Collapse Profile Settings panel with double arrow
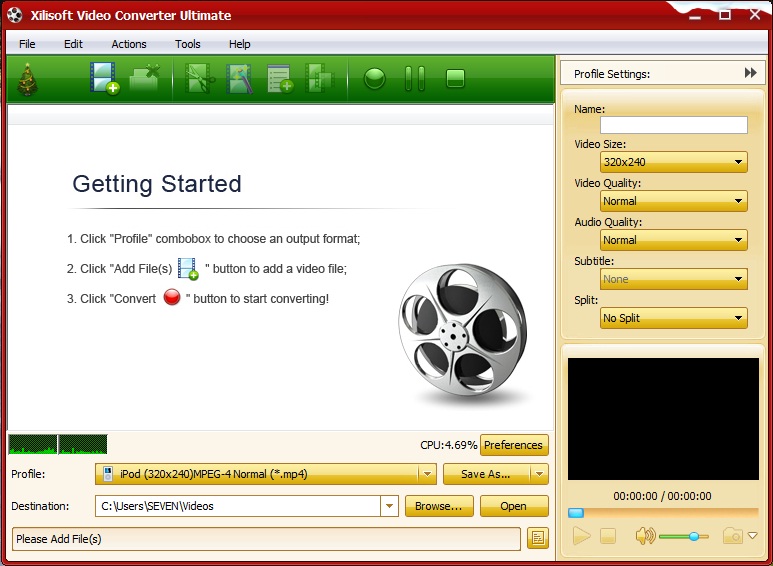The height and width of the screenshot is (566, 773). click(x=750, y=73)
